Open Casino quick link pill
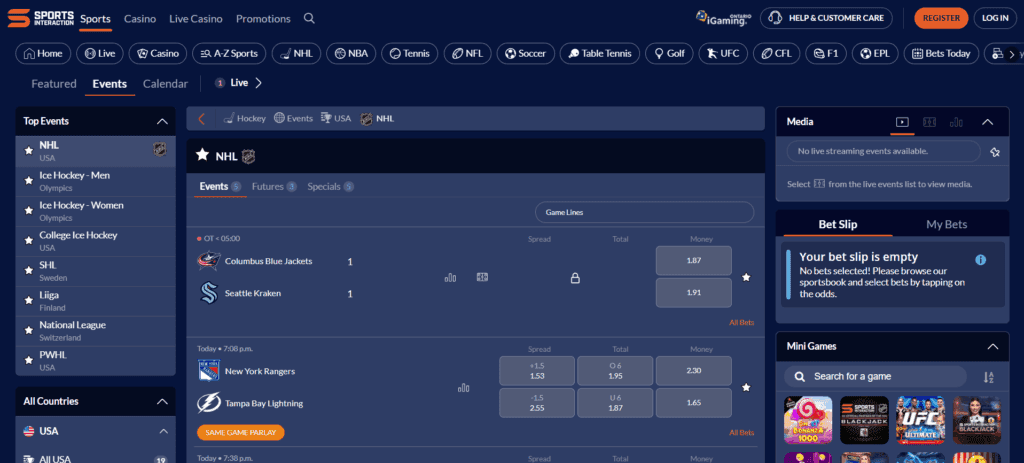 pyautogui.click(x=157, y=54)
